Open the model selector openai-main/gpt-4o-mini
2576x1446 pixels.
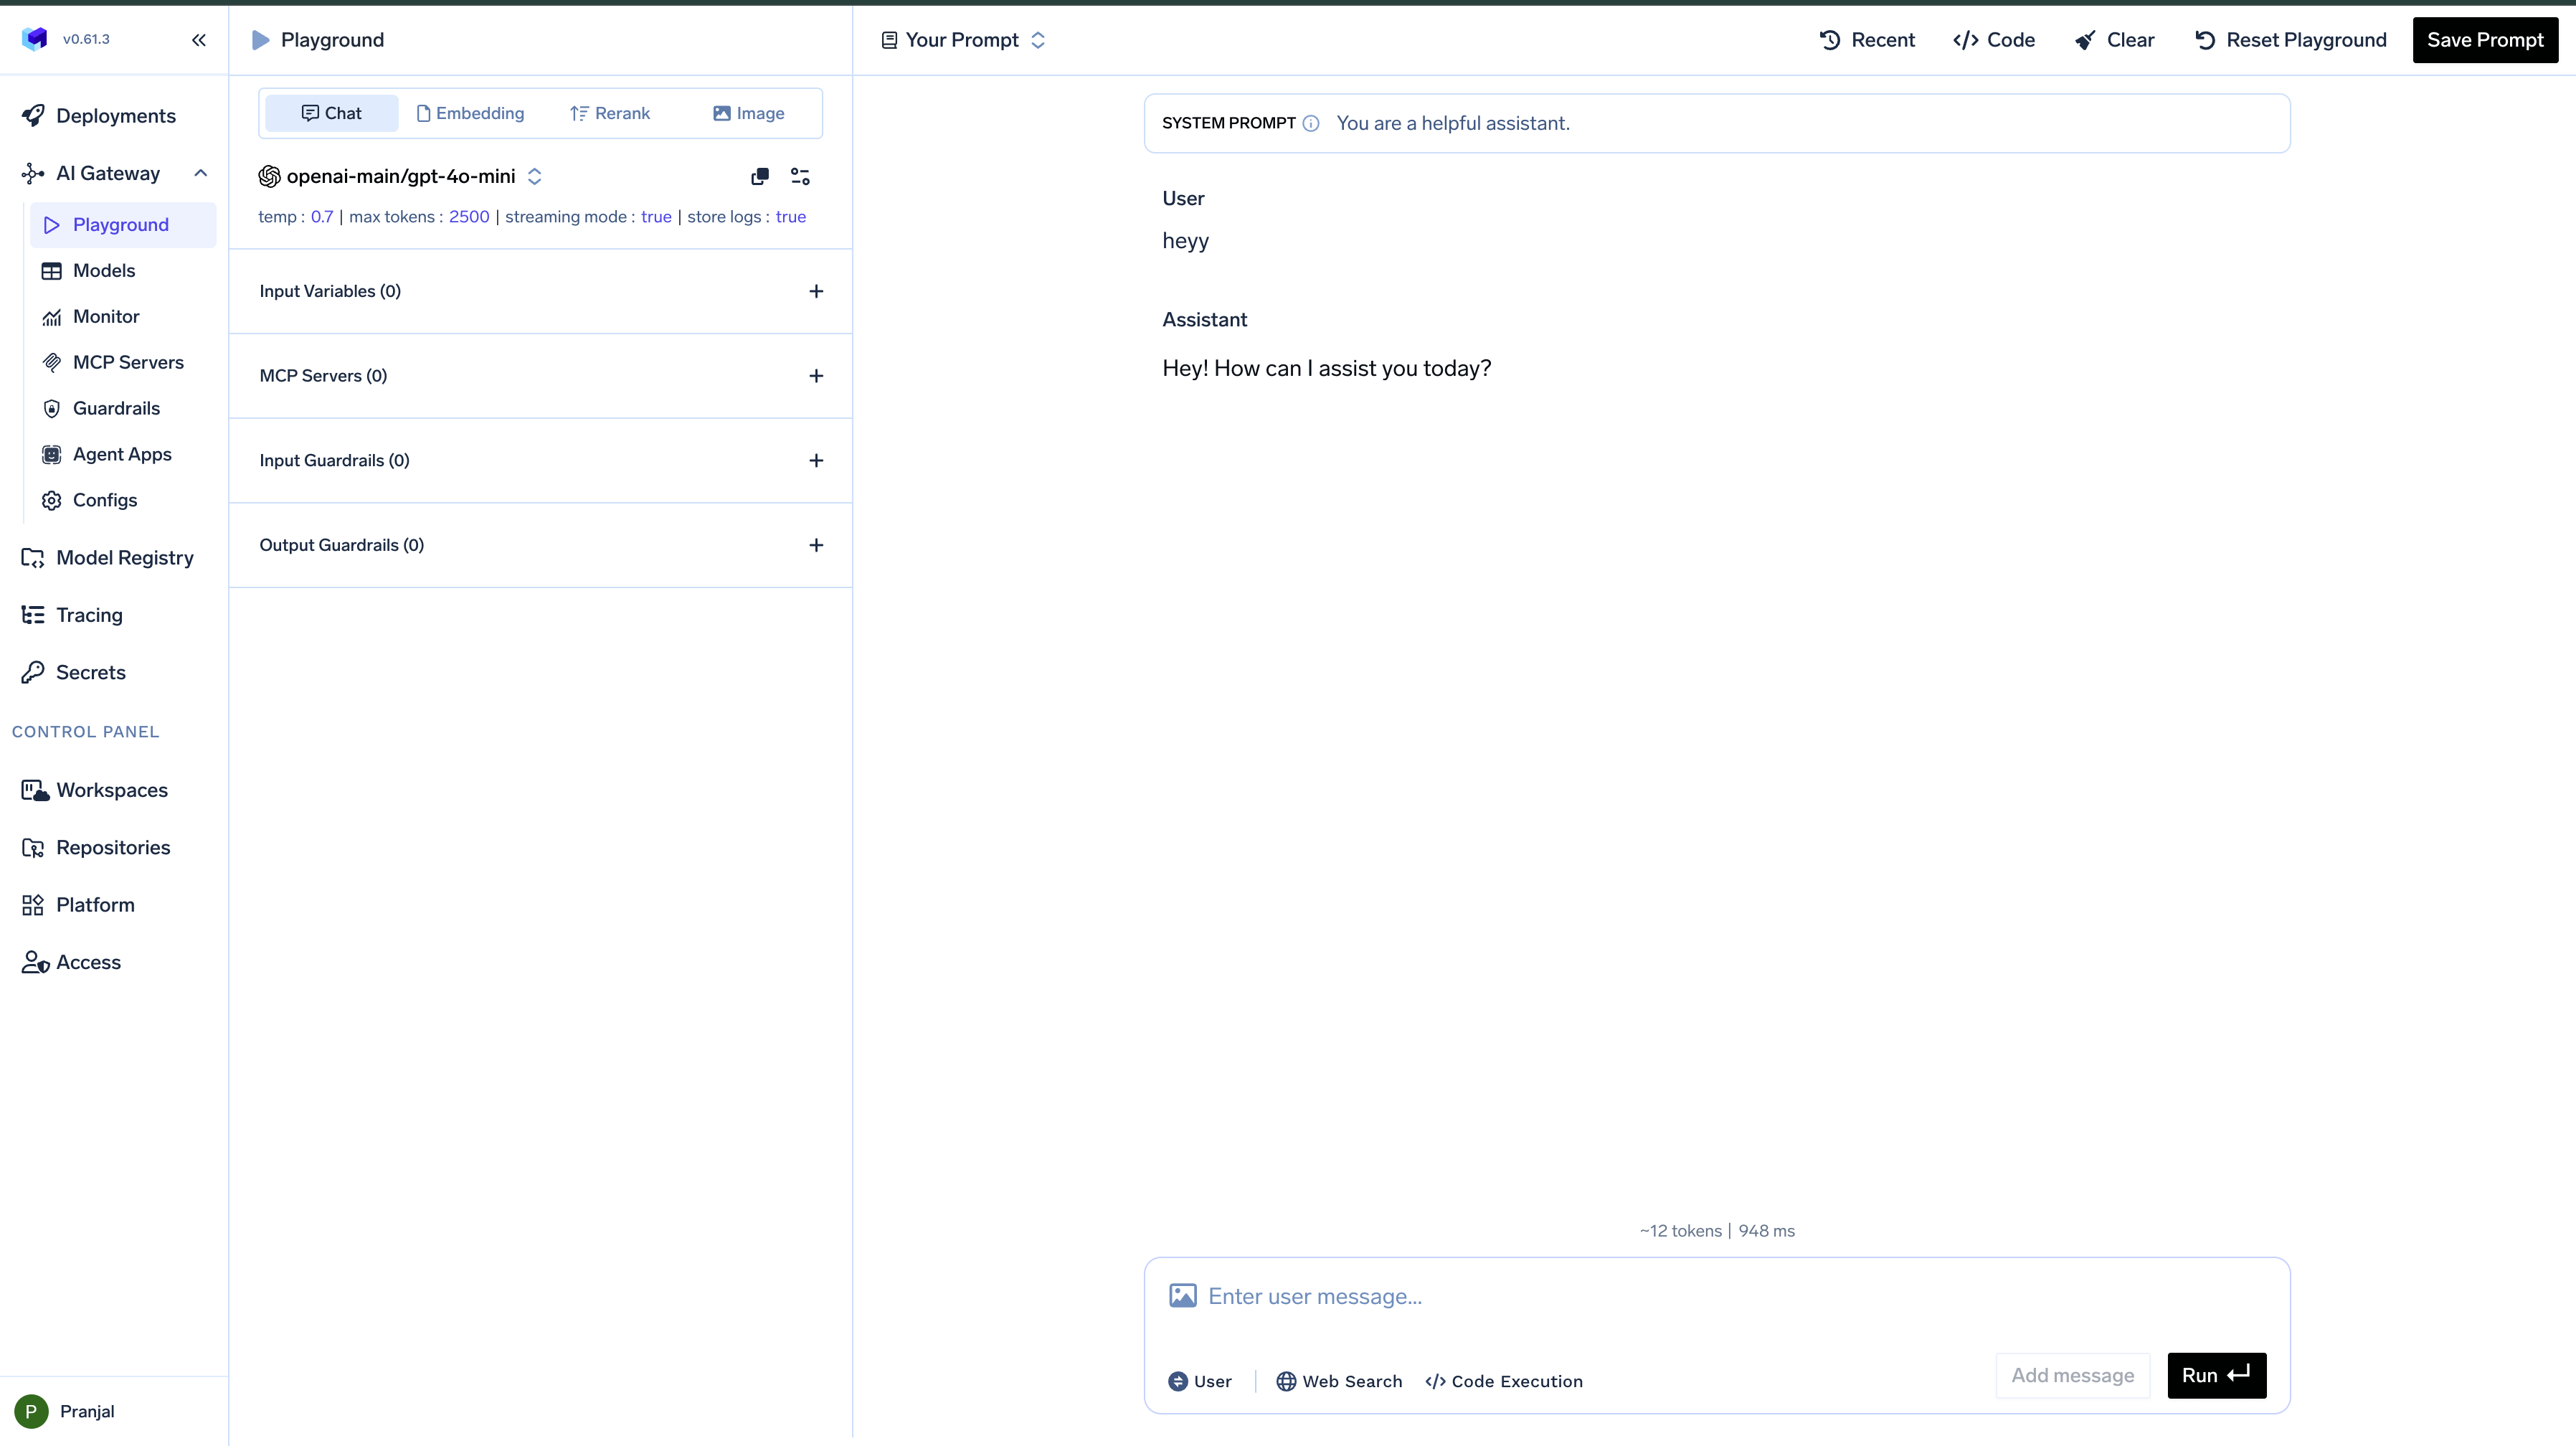tap(400, 177)
